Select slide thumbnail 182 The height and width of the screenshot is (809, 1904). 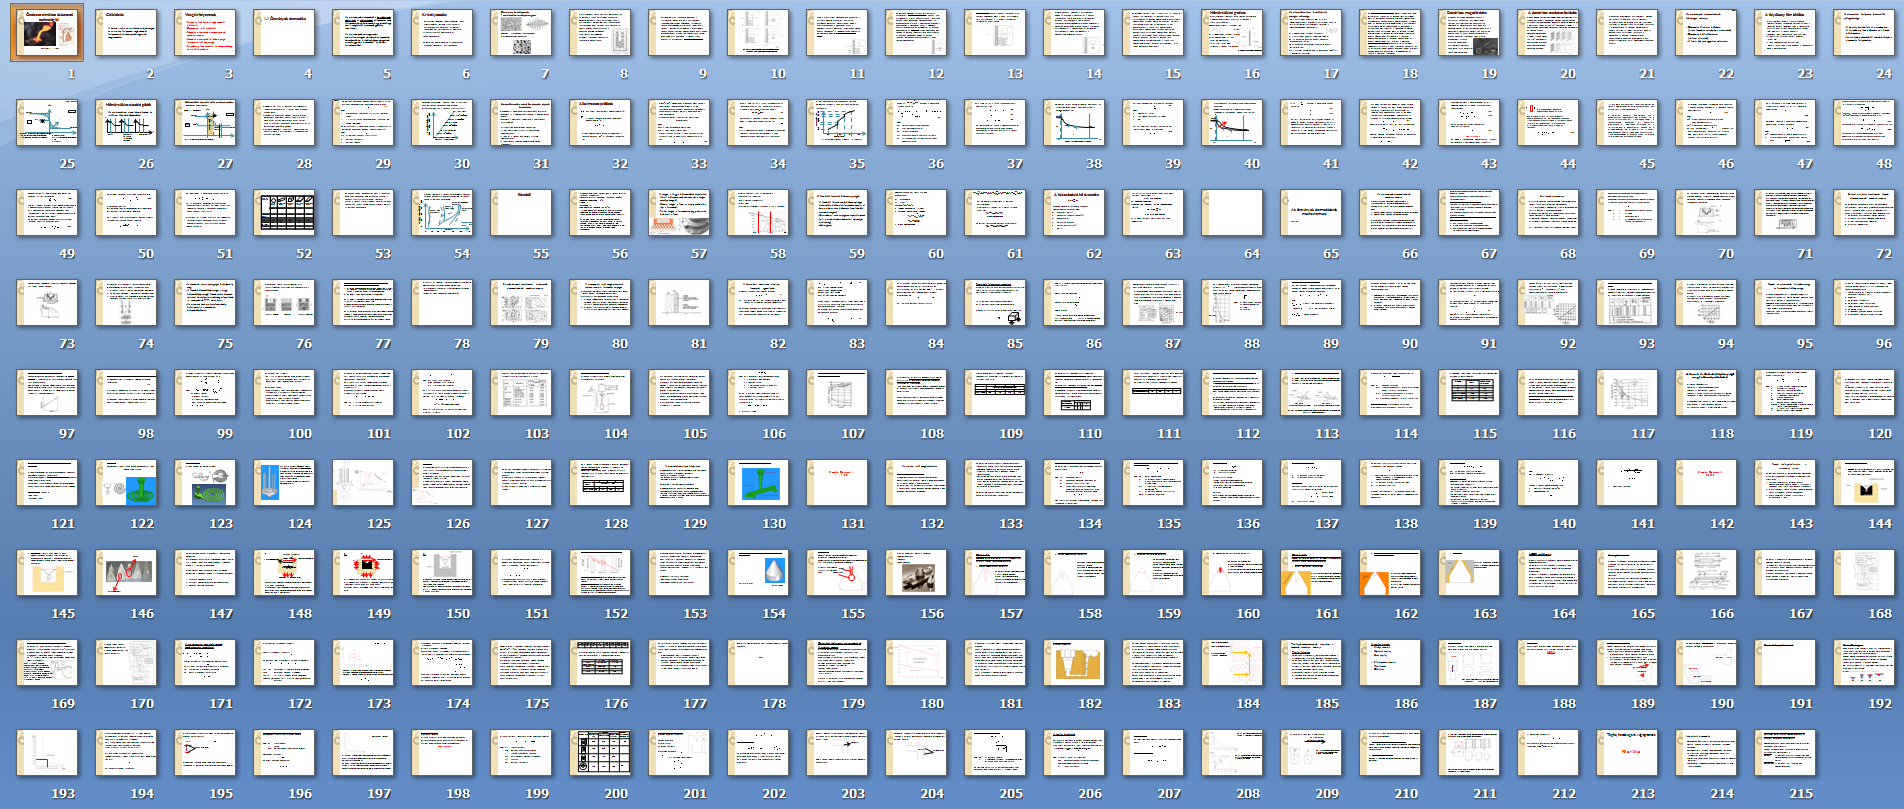(1074, 663)
